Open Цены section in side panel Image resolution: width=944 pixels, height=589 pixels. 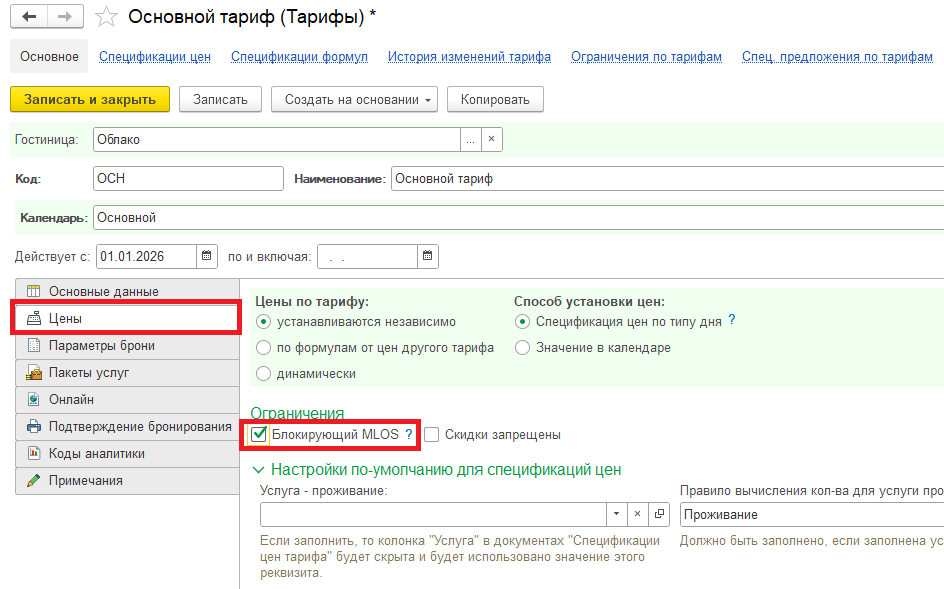coord(128,318)
